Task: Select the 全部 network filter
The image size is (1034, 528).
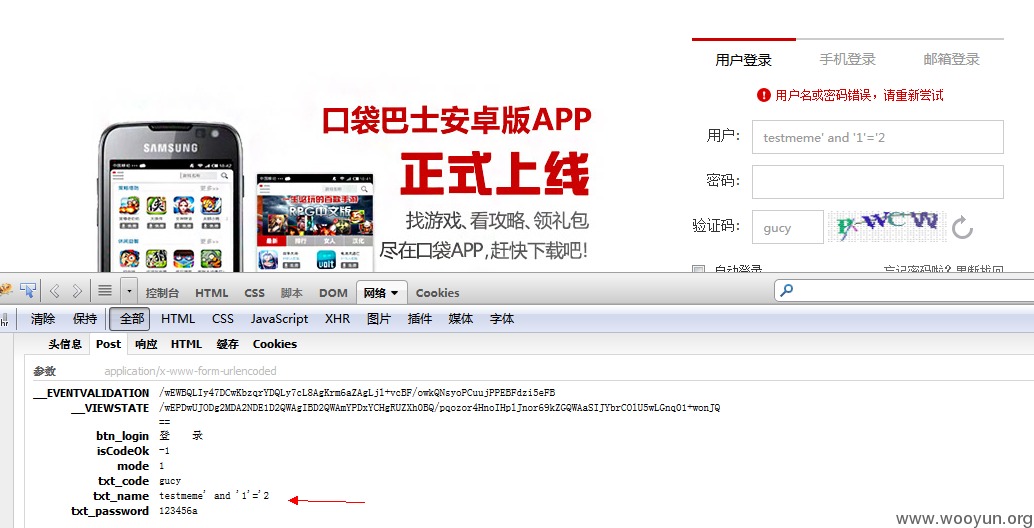Action: point(130,319)
